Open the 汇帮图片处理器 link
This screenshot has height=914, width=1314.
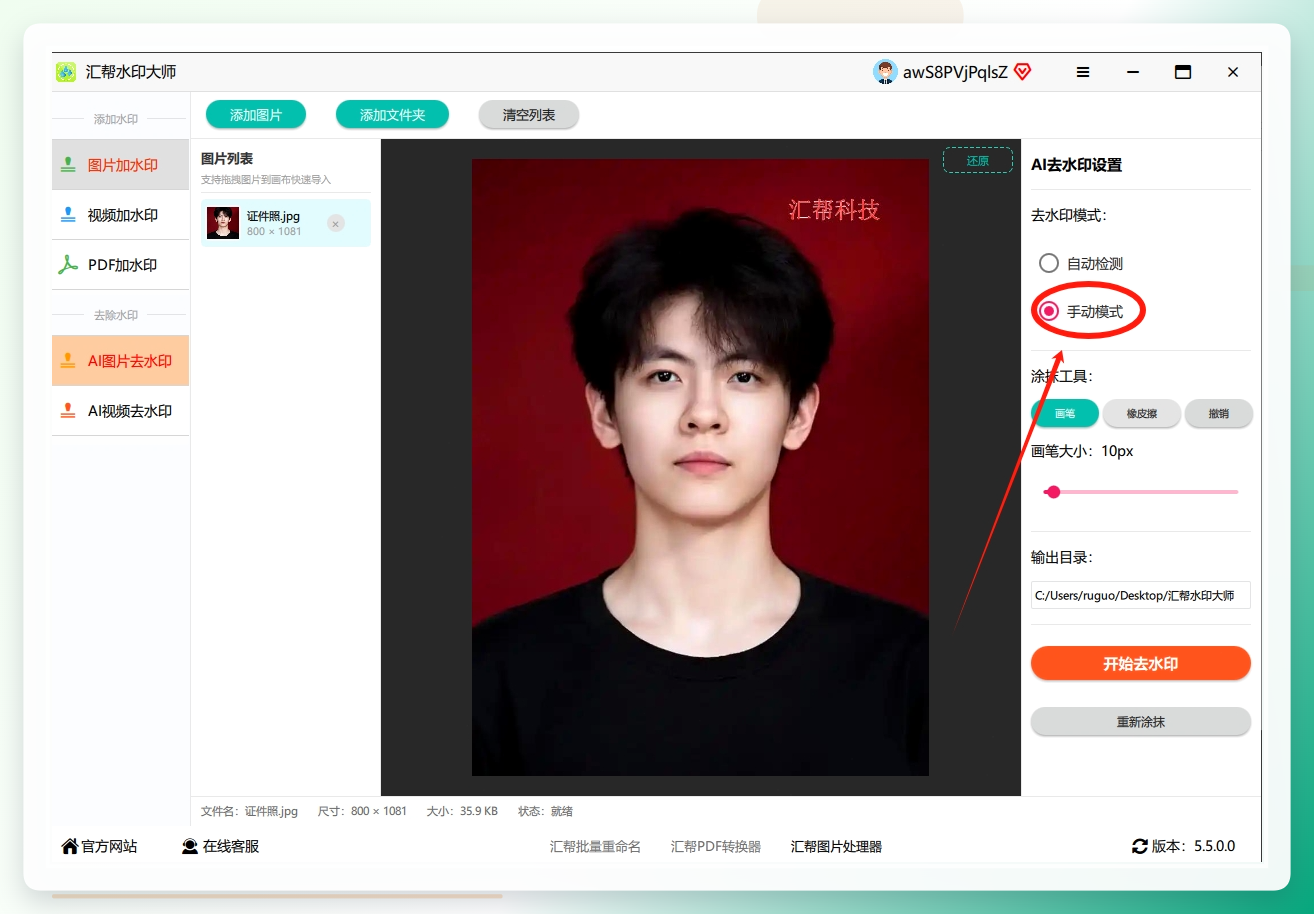[836, 846]
